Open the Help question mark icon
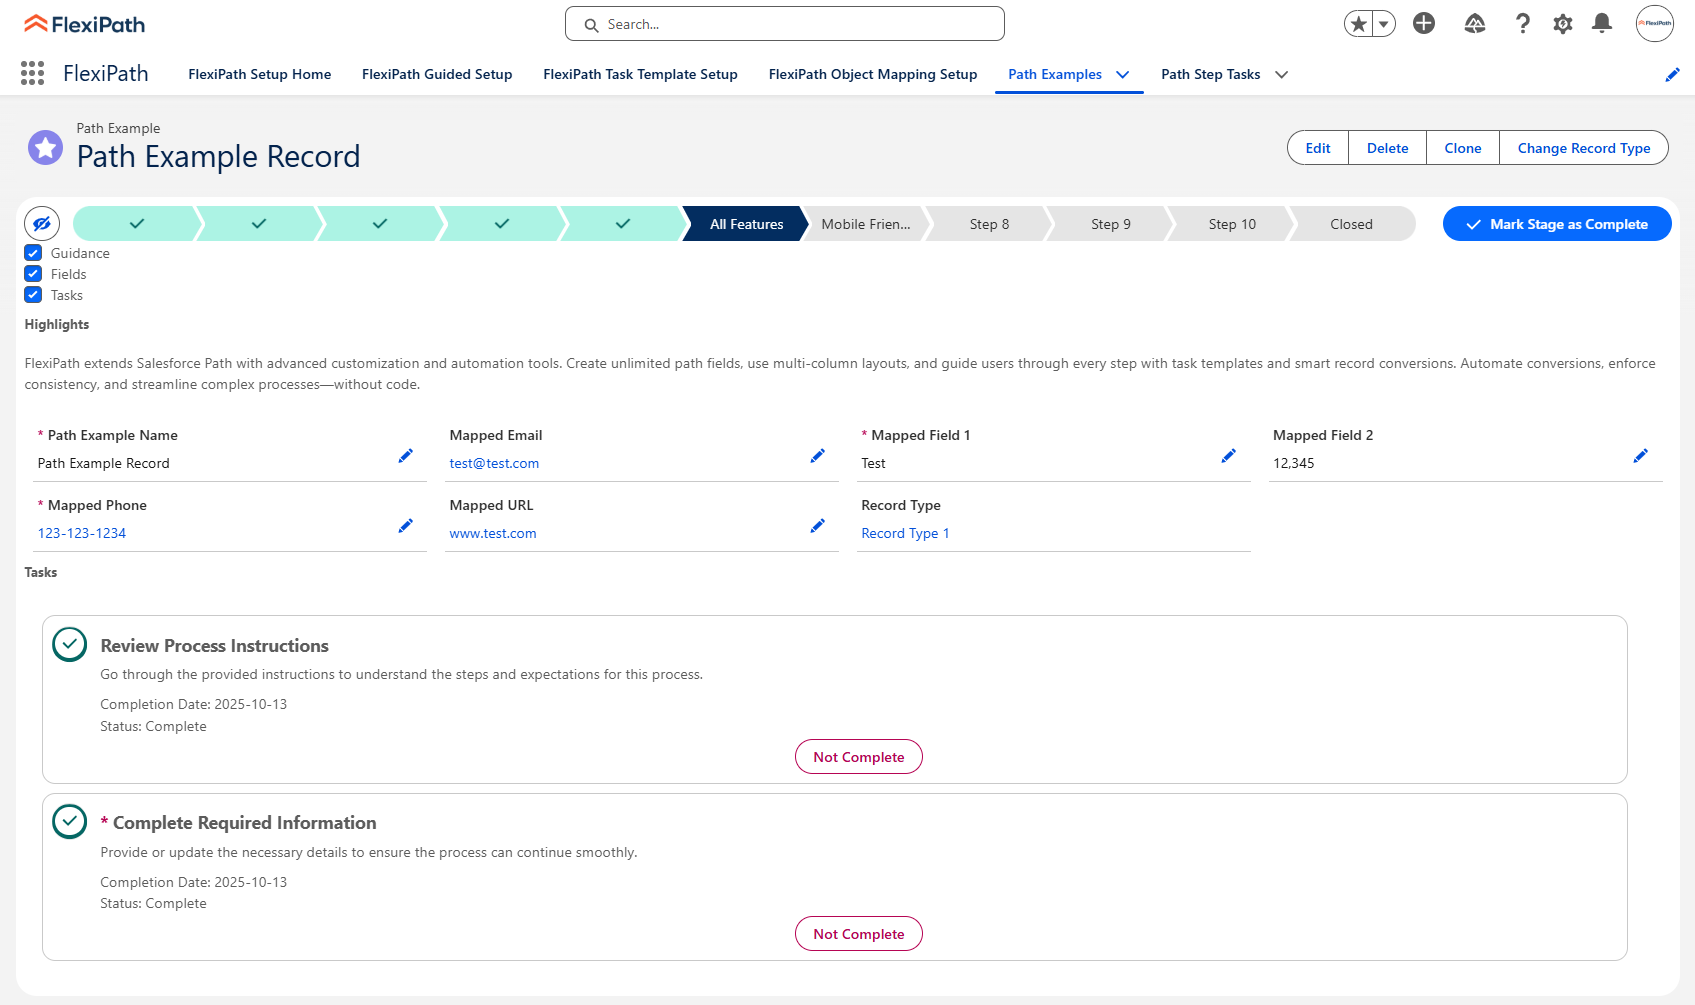The height and width of the screenshot is (1005, 1695). click(1522, 24)
